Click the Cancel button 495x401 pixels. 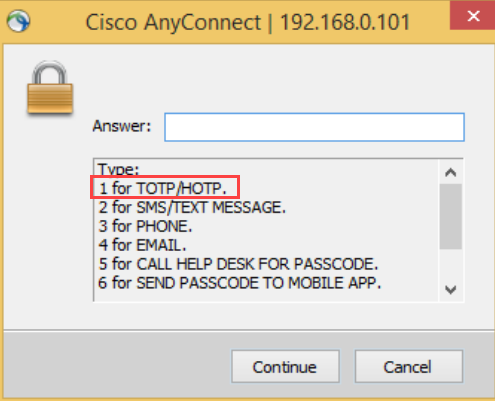click(x=409, y=366)
